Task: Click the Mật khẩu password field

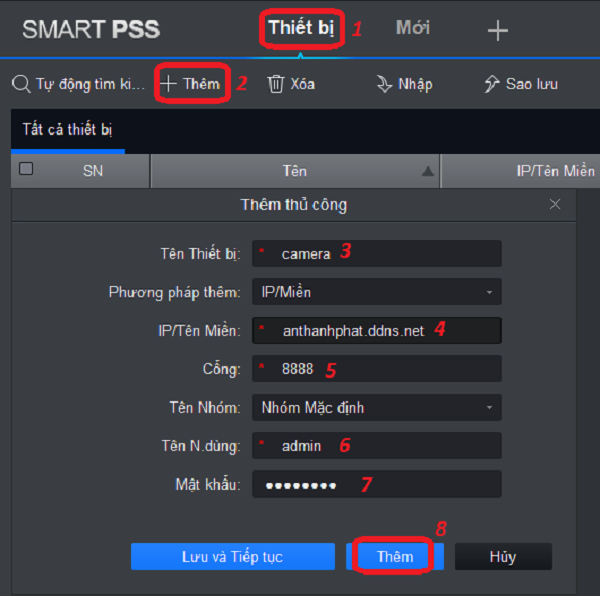Action: (x=377, y=484)
